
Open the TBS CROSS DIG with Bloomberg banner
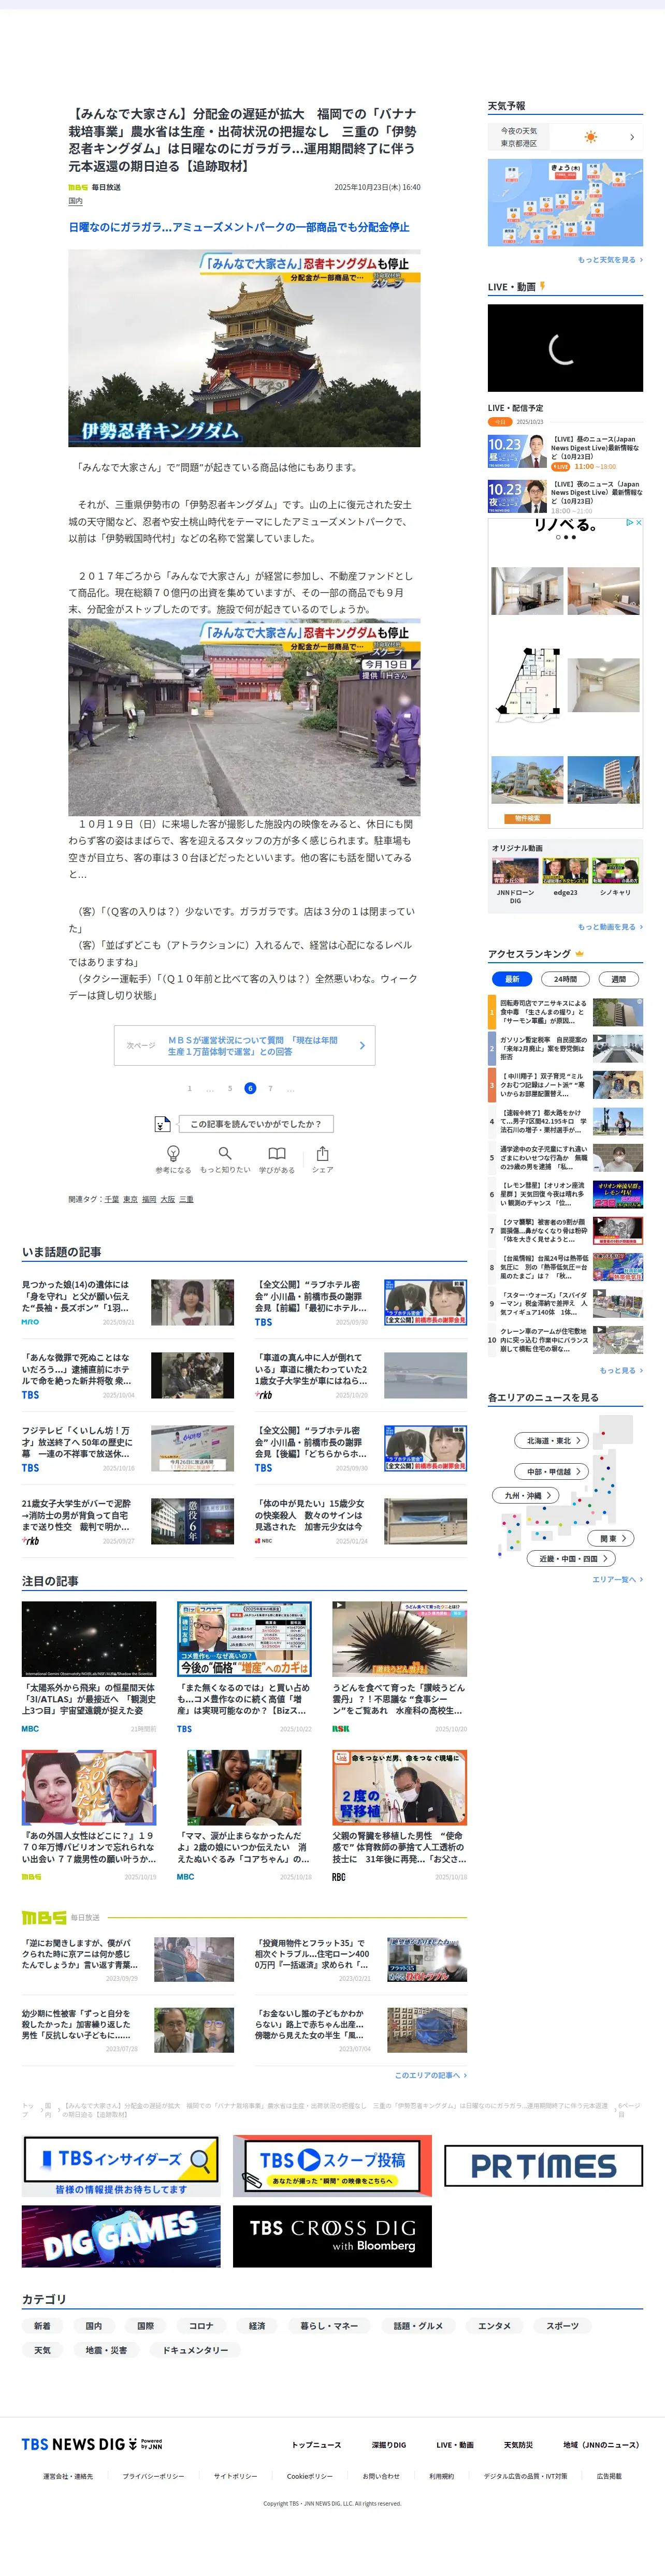click(332, 2236)
